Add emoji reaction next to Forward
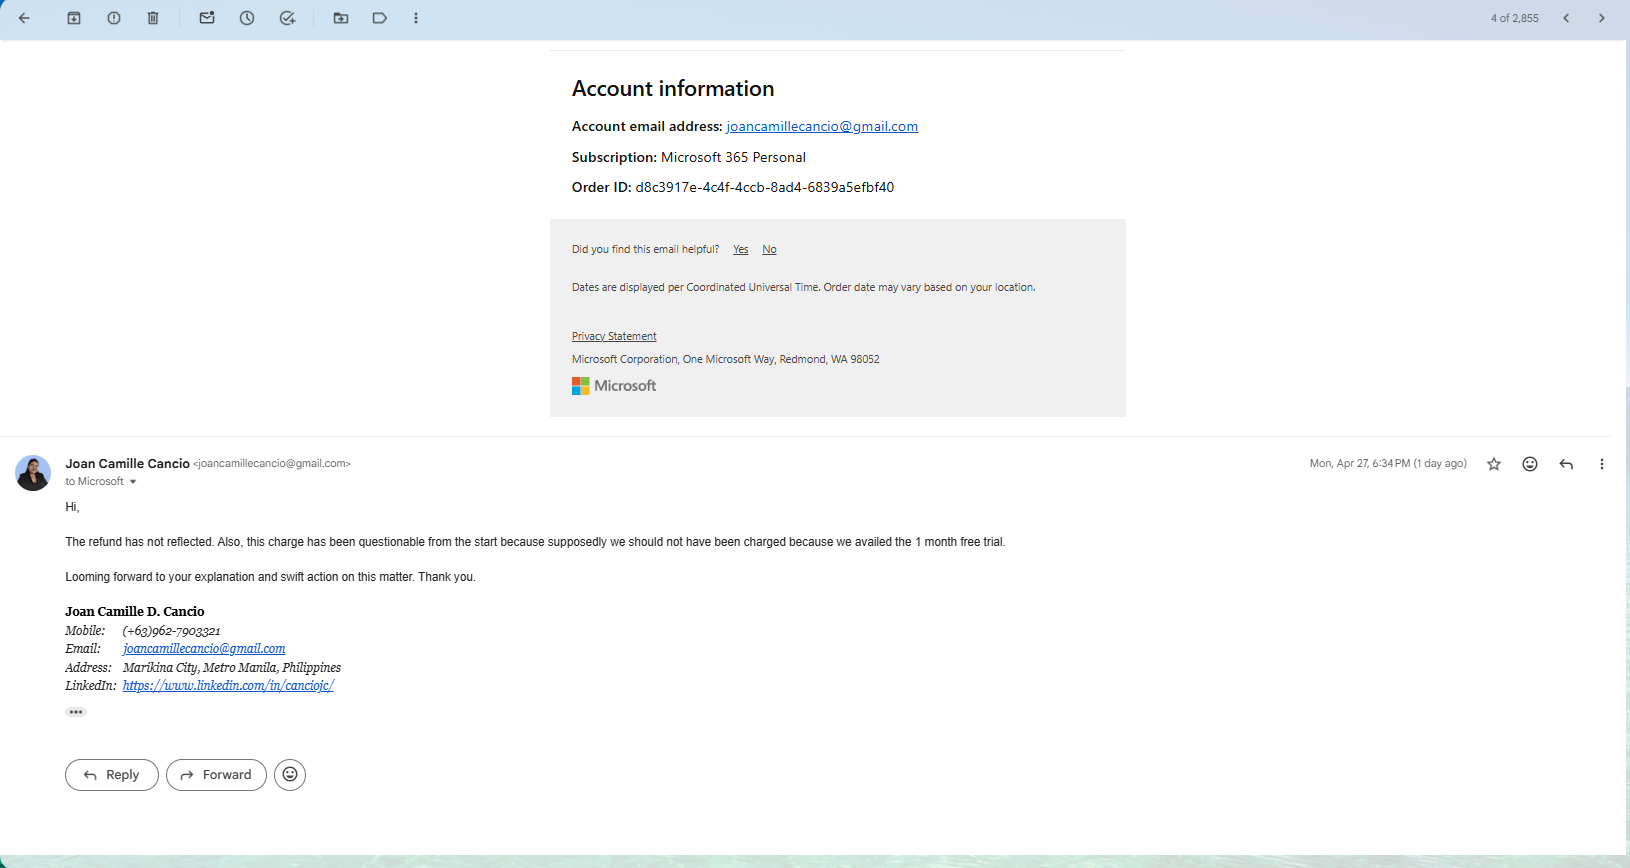1630x868 pixels. pyautogui.click(x=290, y=775)
